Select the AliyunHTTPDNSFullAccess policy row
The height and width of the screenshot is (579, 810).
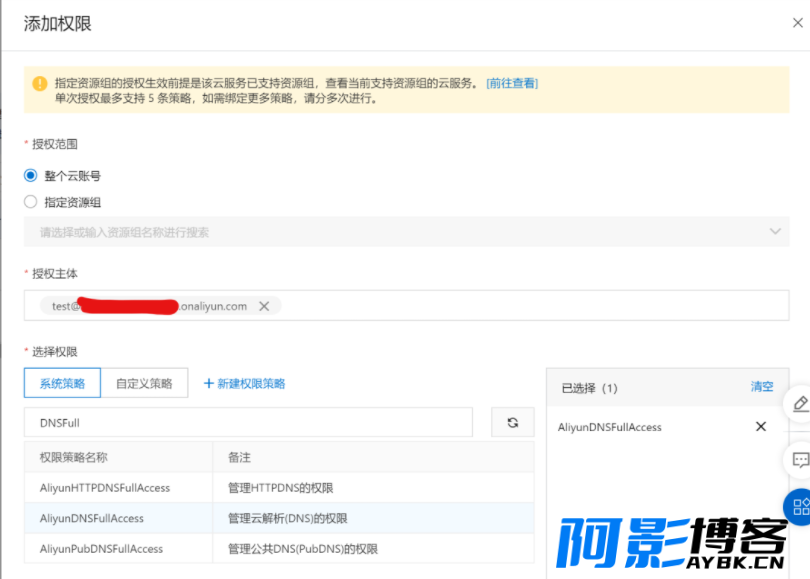tap(279, 488)
